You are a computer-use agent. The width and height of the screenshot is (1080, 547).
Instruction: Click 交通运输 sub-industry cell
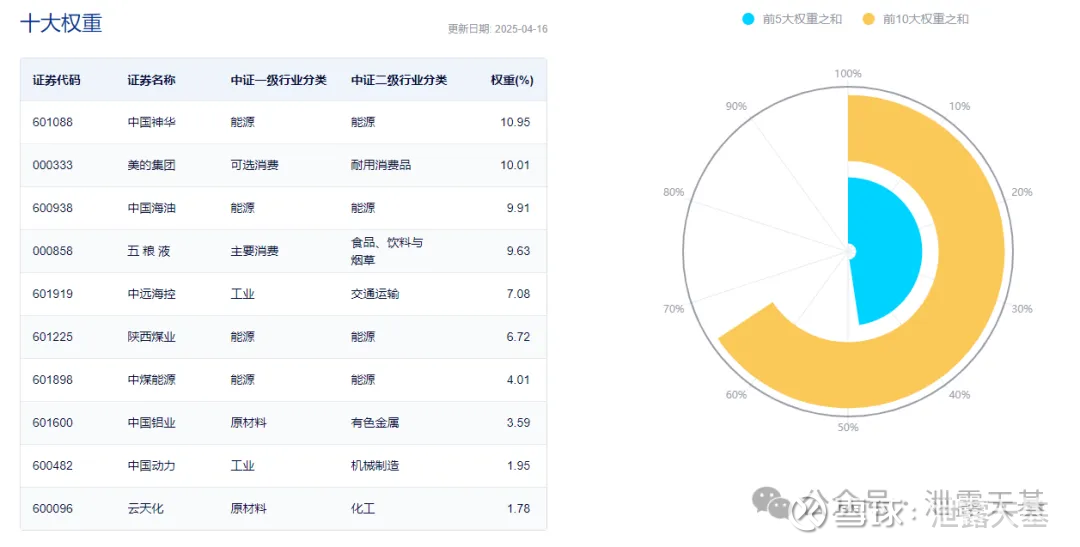375,294
